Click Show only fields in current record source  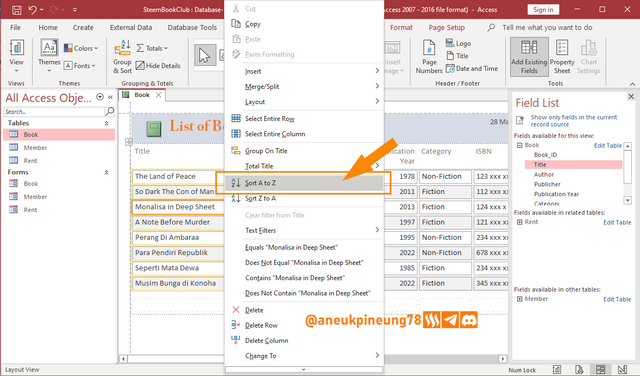tap(574, 120)
